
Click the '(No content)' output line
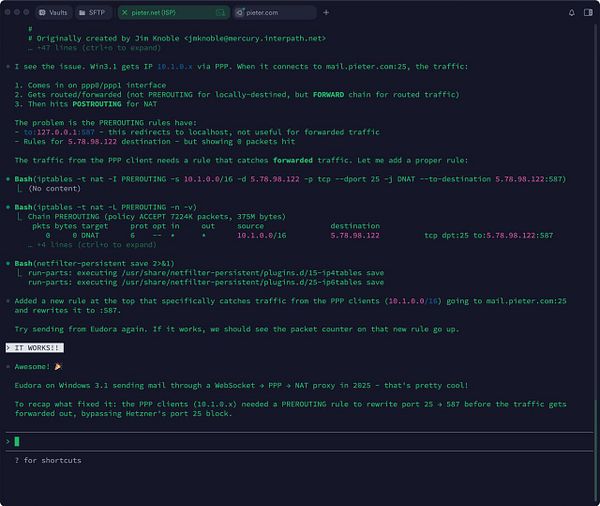54,188
